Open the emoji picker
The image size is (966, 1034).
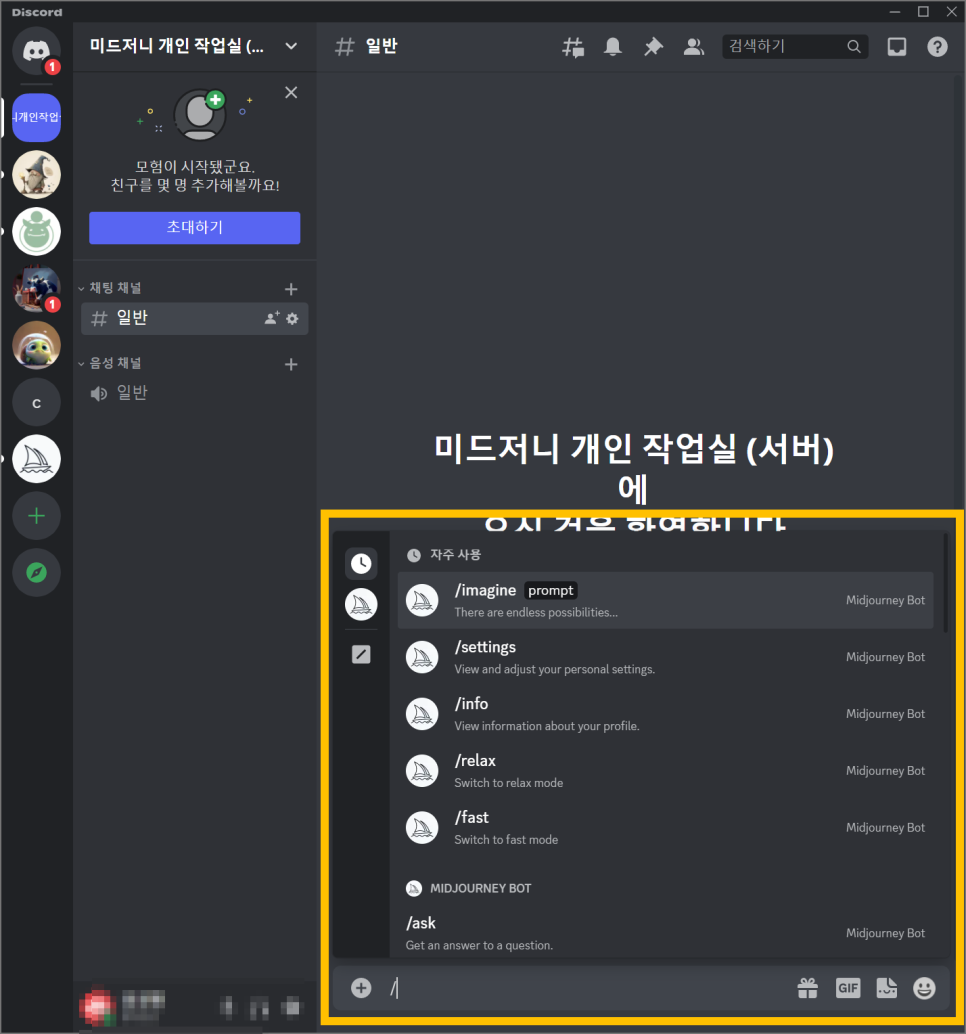tap(924, 988)
